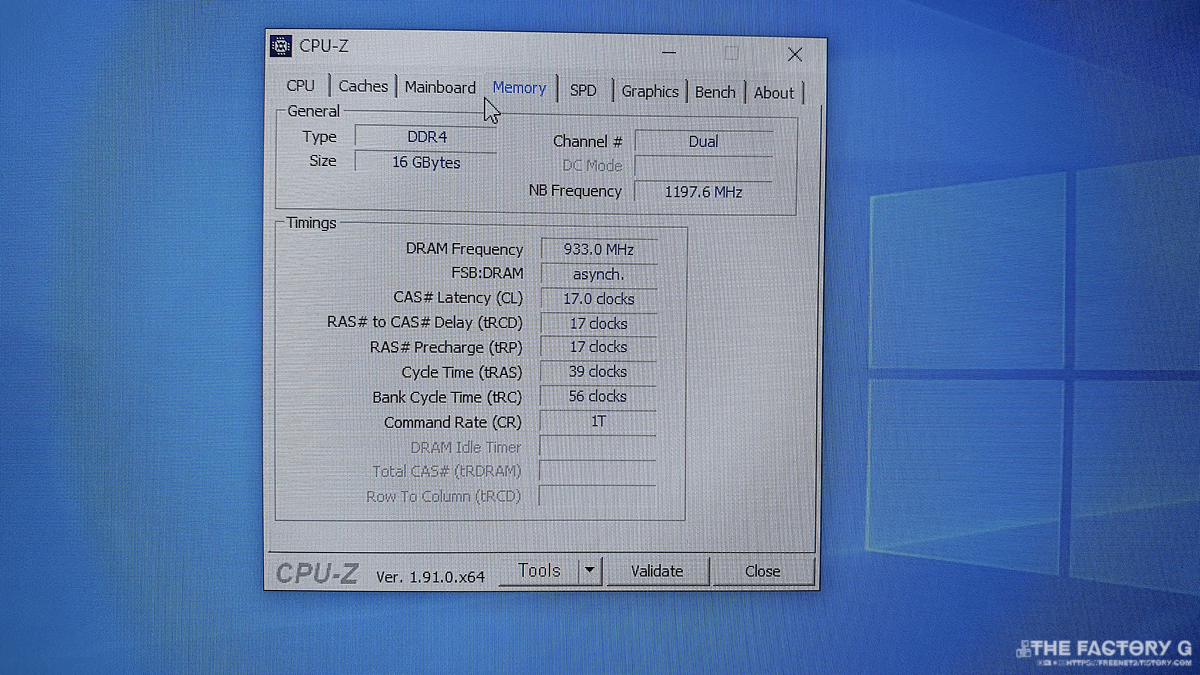Screen dimensions: 1200x675
Task: Click the Channel # label
Action: click(588, 142)
